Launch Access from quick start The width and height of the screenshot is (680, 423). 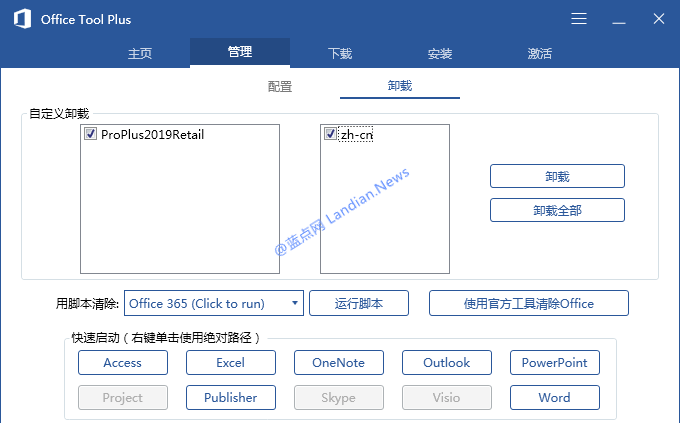(x=123, y=363)
